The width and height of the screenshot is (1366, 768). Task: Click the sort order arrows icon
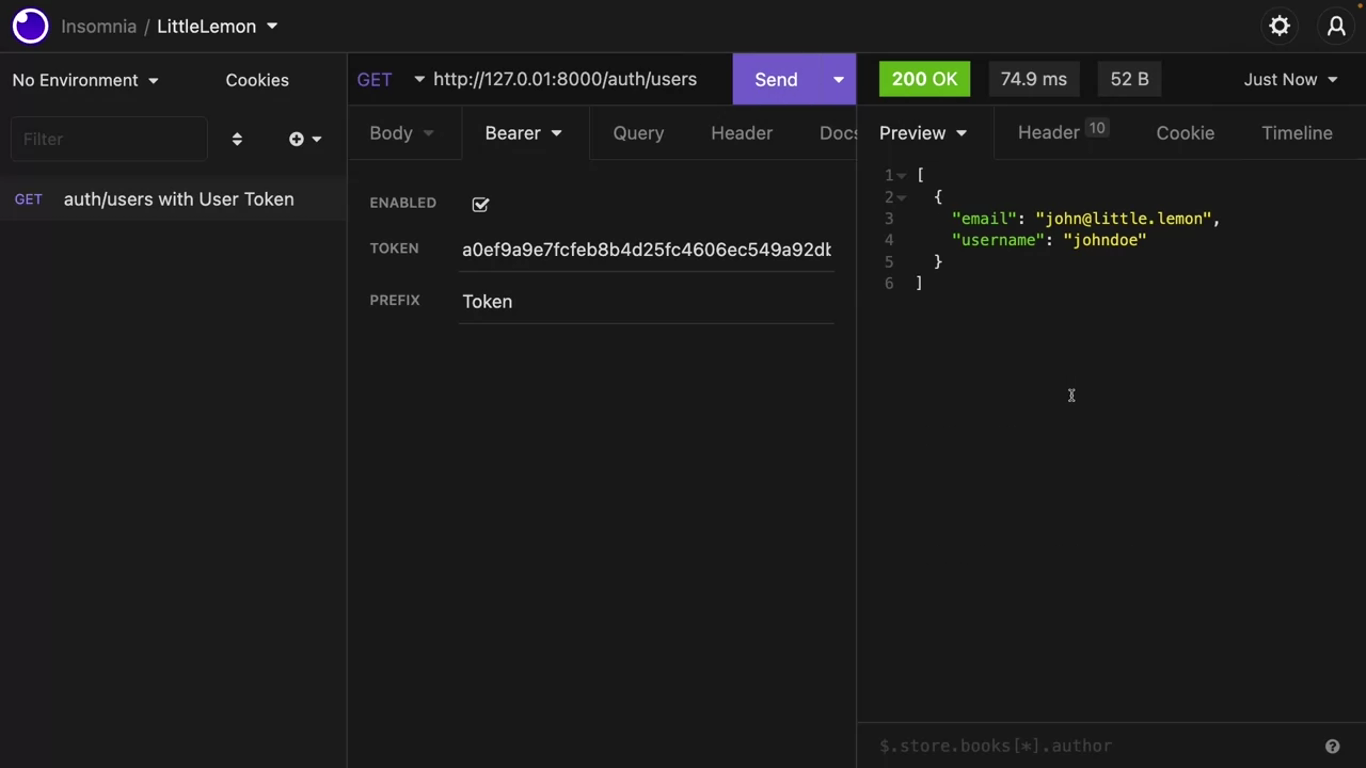click(237, 139)
